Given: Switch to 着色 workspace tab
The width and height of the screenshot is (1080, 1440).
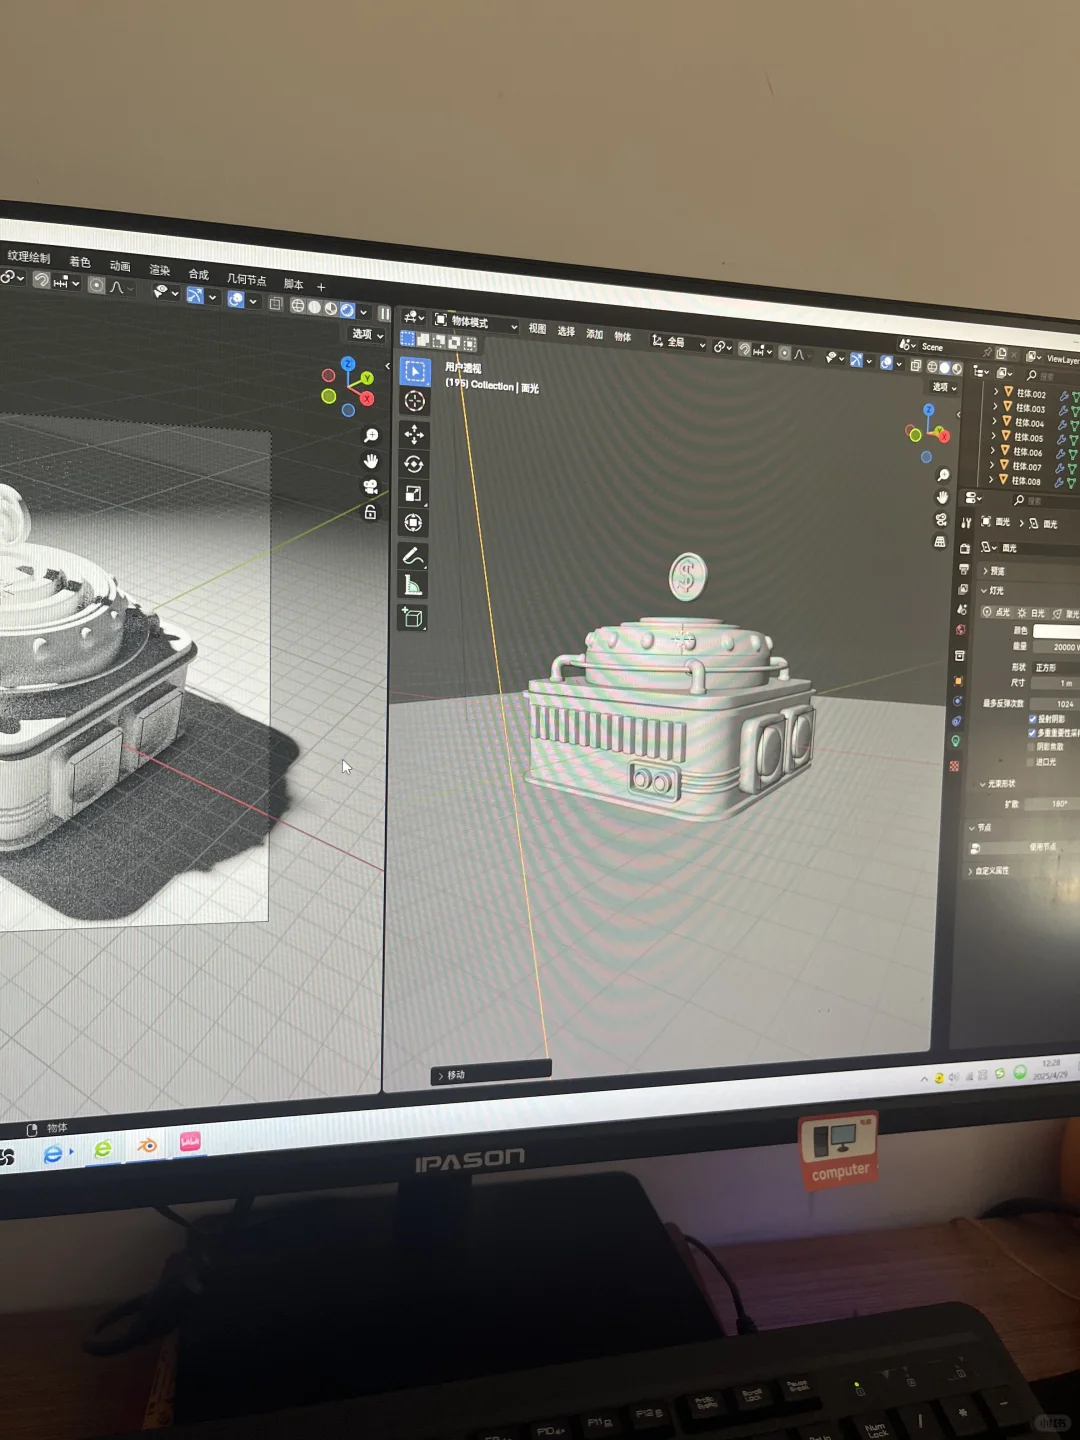Looking at the screenshot, I should [x=80, y=262].
